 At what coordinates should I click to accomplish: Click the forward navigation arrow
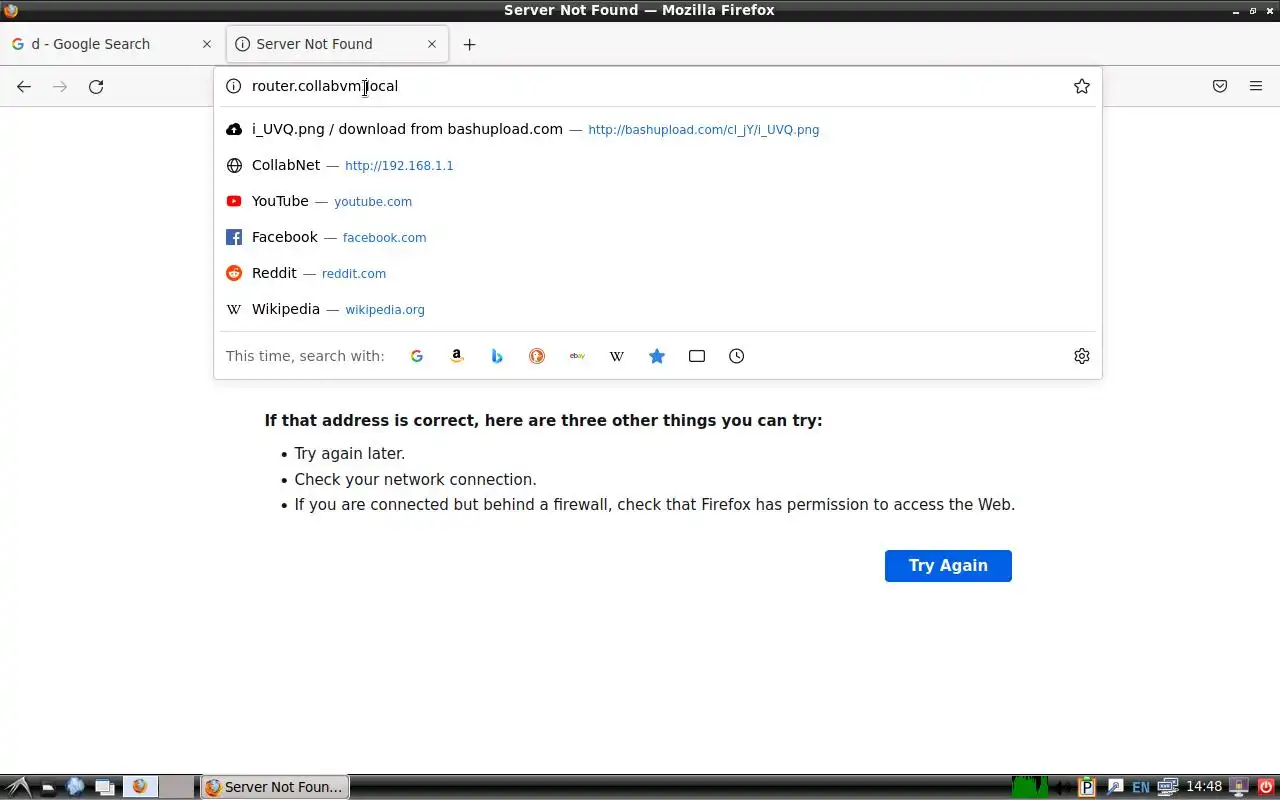coord(60,87)
